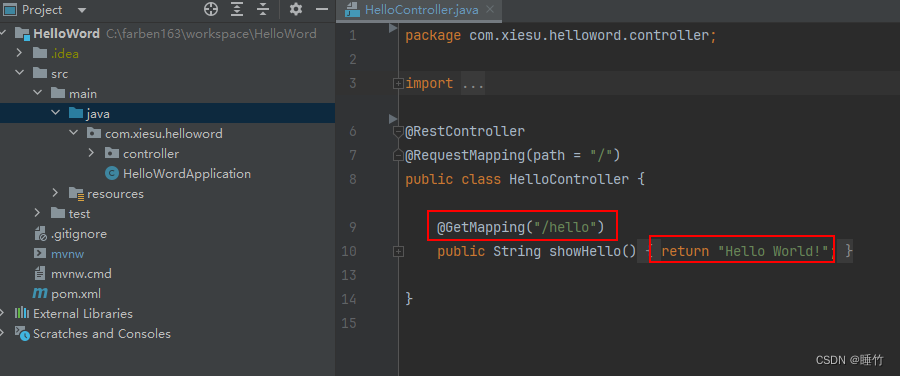
Task: Toggle fold at @RequestMapping line
Action: click(x=398, y=156)
